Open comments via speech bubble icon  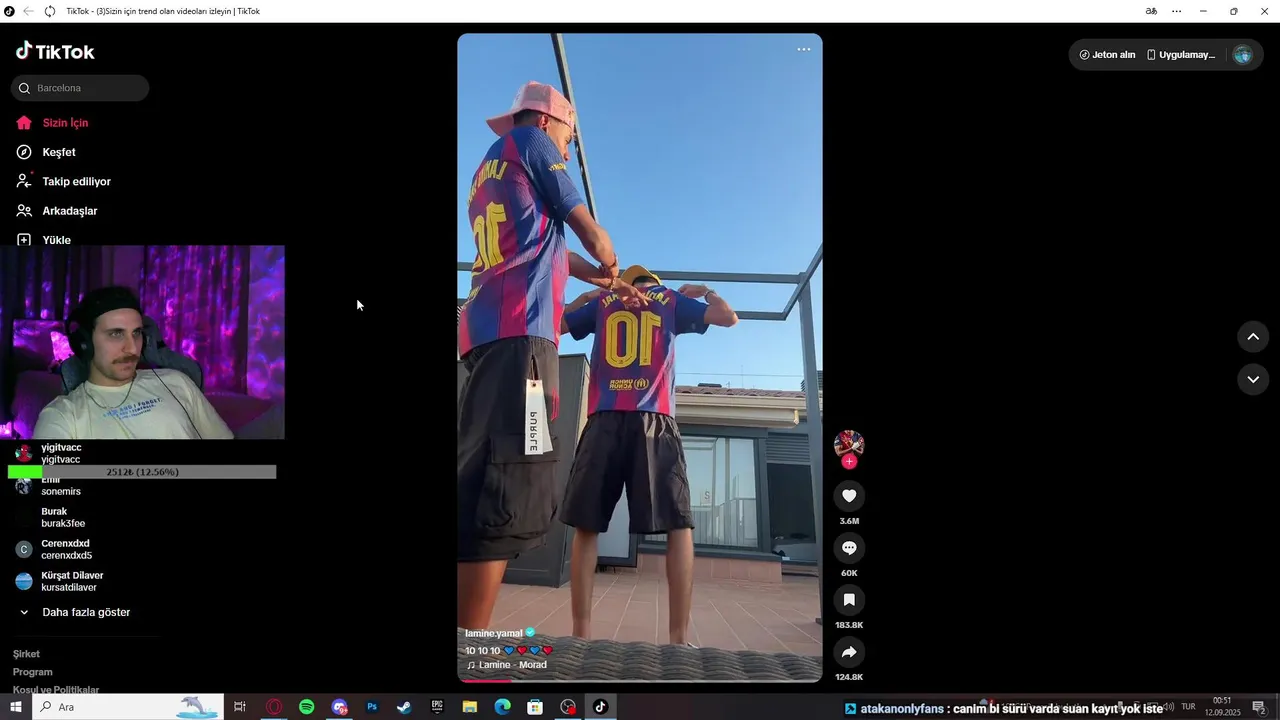coord(849,548)
